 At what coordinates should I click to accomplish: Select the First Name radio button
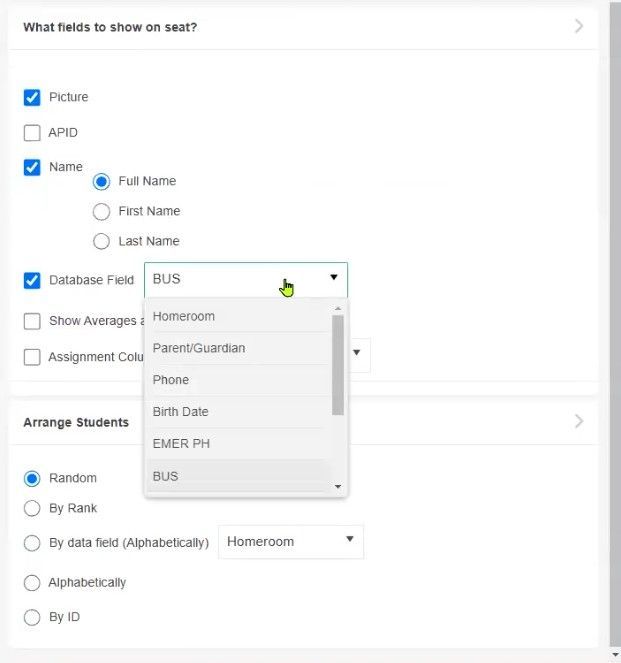(x=101, y=211)
